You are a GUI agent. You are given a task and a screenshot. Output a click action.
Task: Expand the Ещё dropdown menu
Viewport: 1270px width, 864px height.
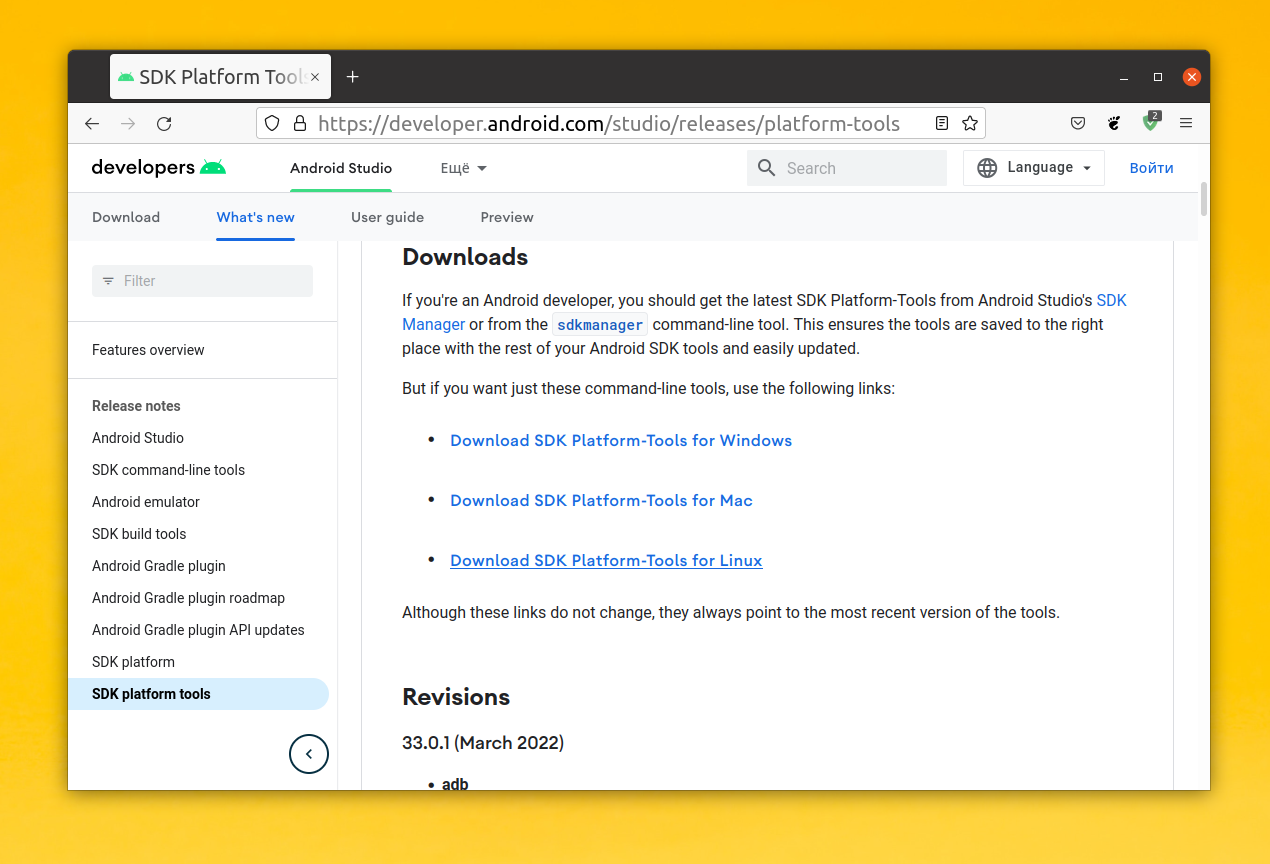pyautogui.click(x=464, y=168)
